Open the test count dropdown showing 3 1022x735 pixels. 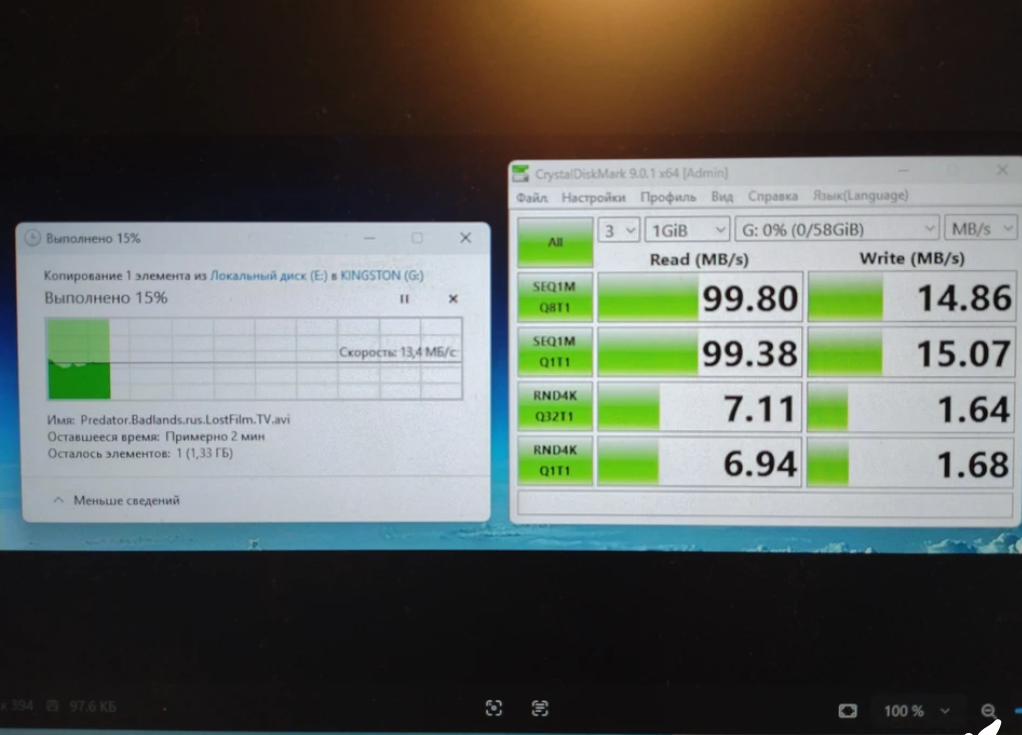pyautogui.click(x=619, y=230)
